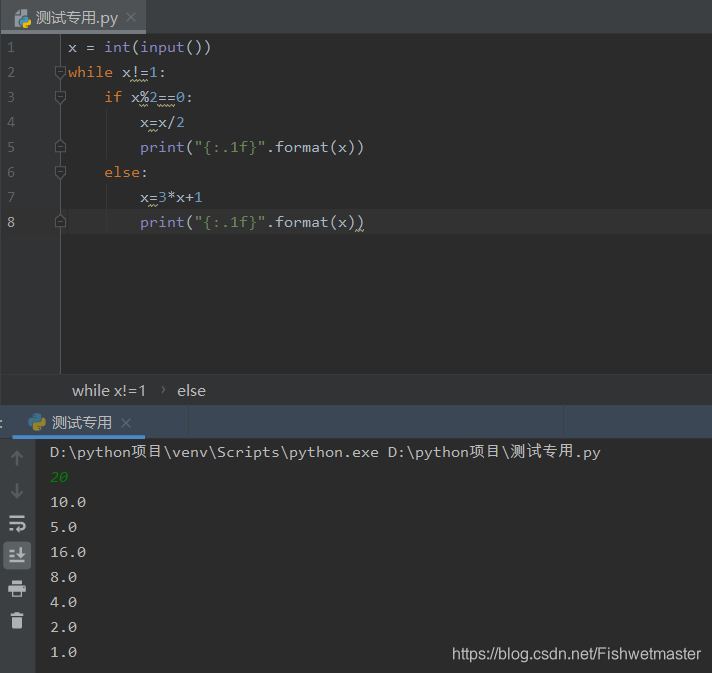Open the 测试专用.py editor tab

73,17
